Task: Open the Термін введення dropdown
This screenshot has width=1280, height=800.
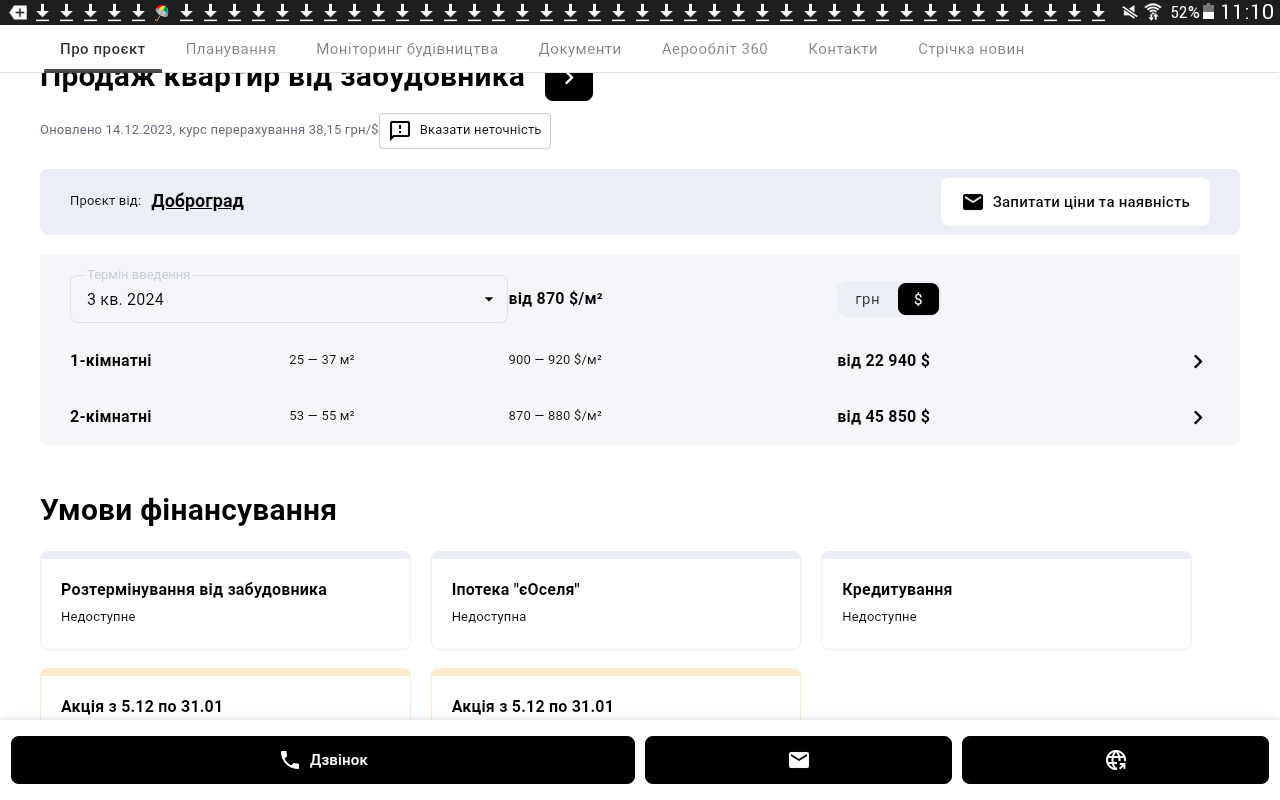Action: (288, 299)
